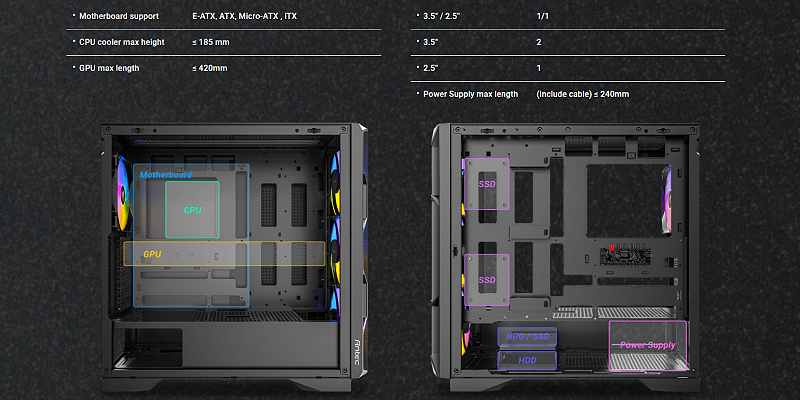Screen dimensions: 800x400
Task: Click the 3.5" / 2.5" drive bay label
Action: pos(447,18)
